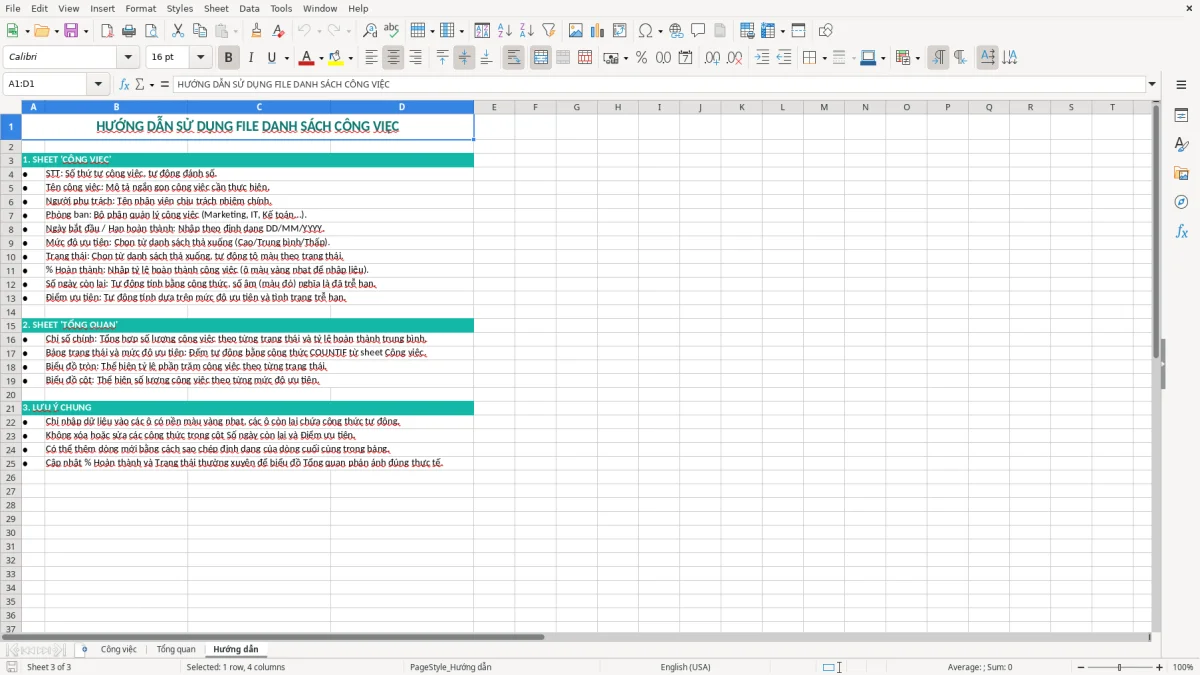1200x675 pixels.
Task: Insert Chart icon
Action: pos(598,31)
